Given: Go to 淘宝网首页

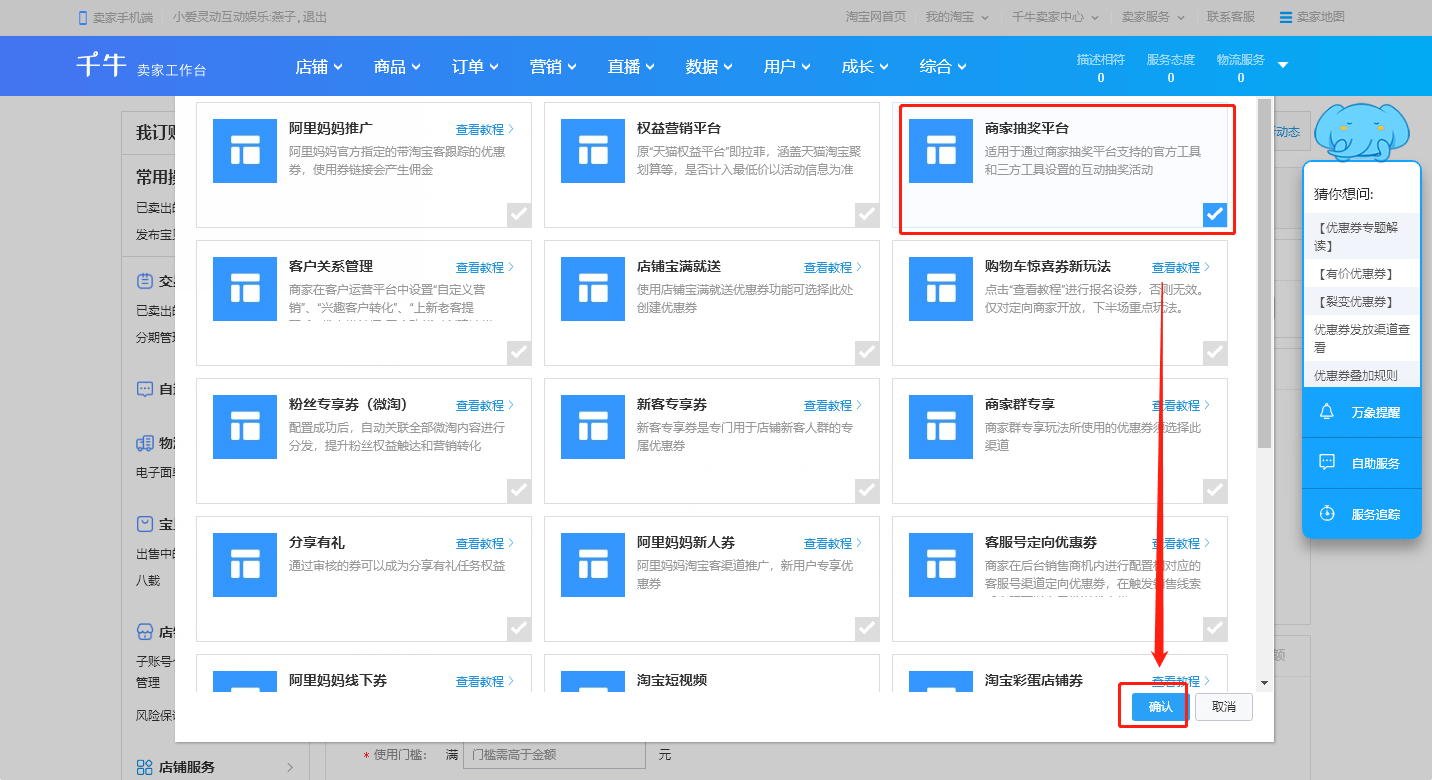Looking at the screenshot, I should [x=876, y=17].
